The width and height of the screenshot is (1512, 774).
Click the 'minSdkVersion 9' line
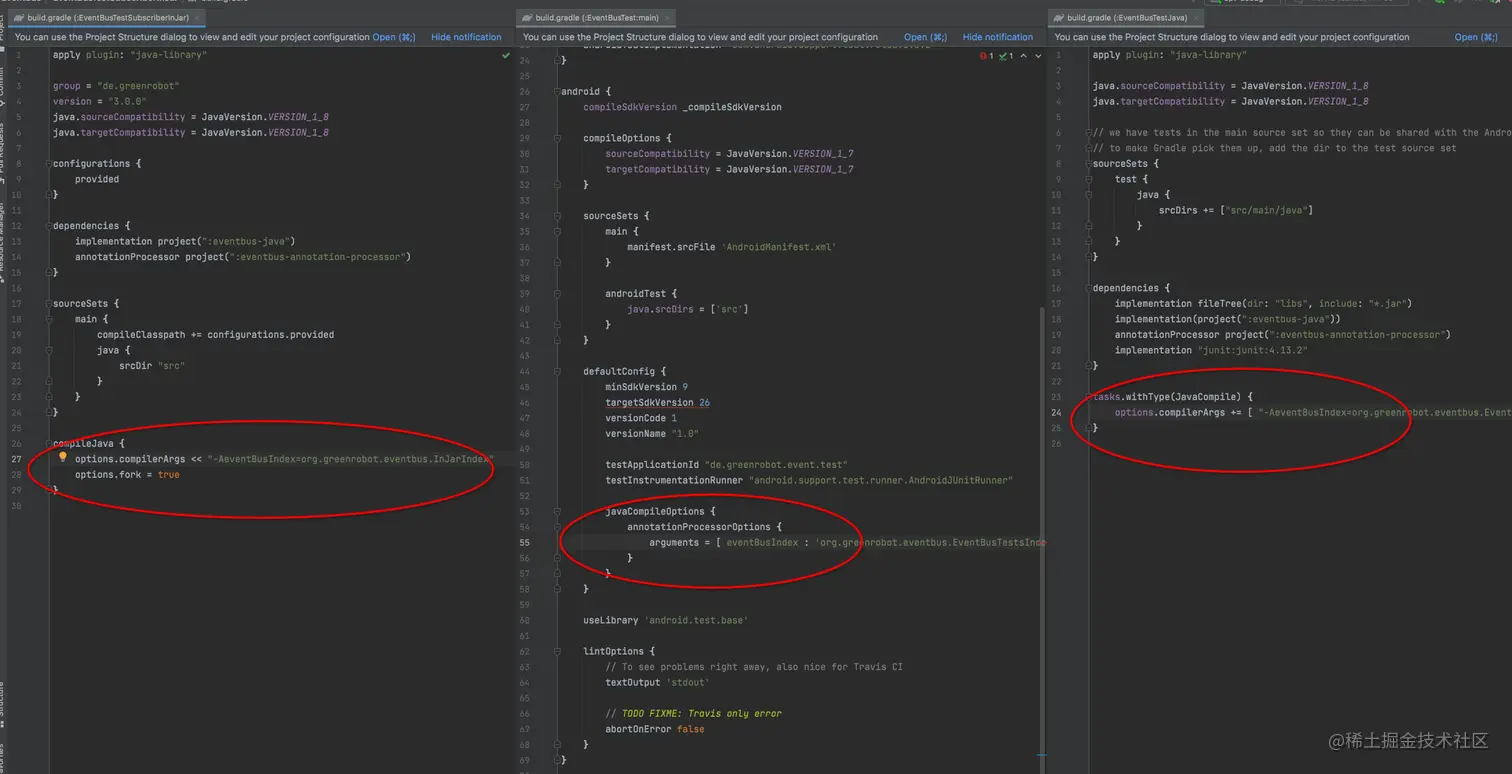pyautogui.click(x=646, y=387)
